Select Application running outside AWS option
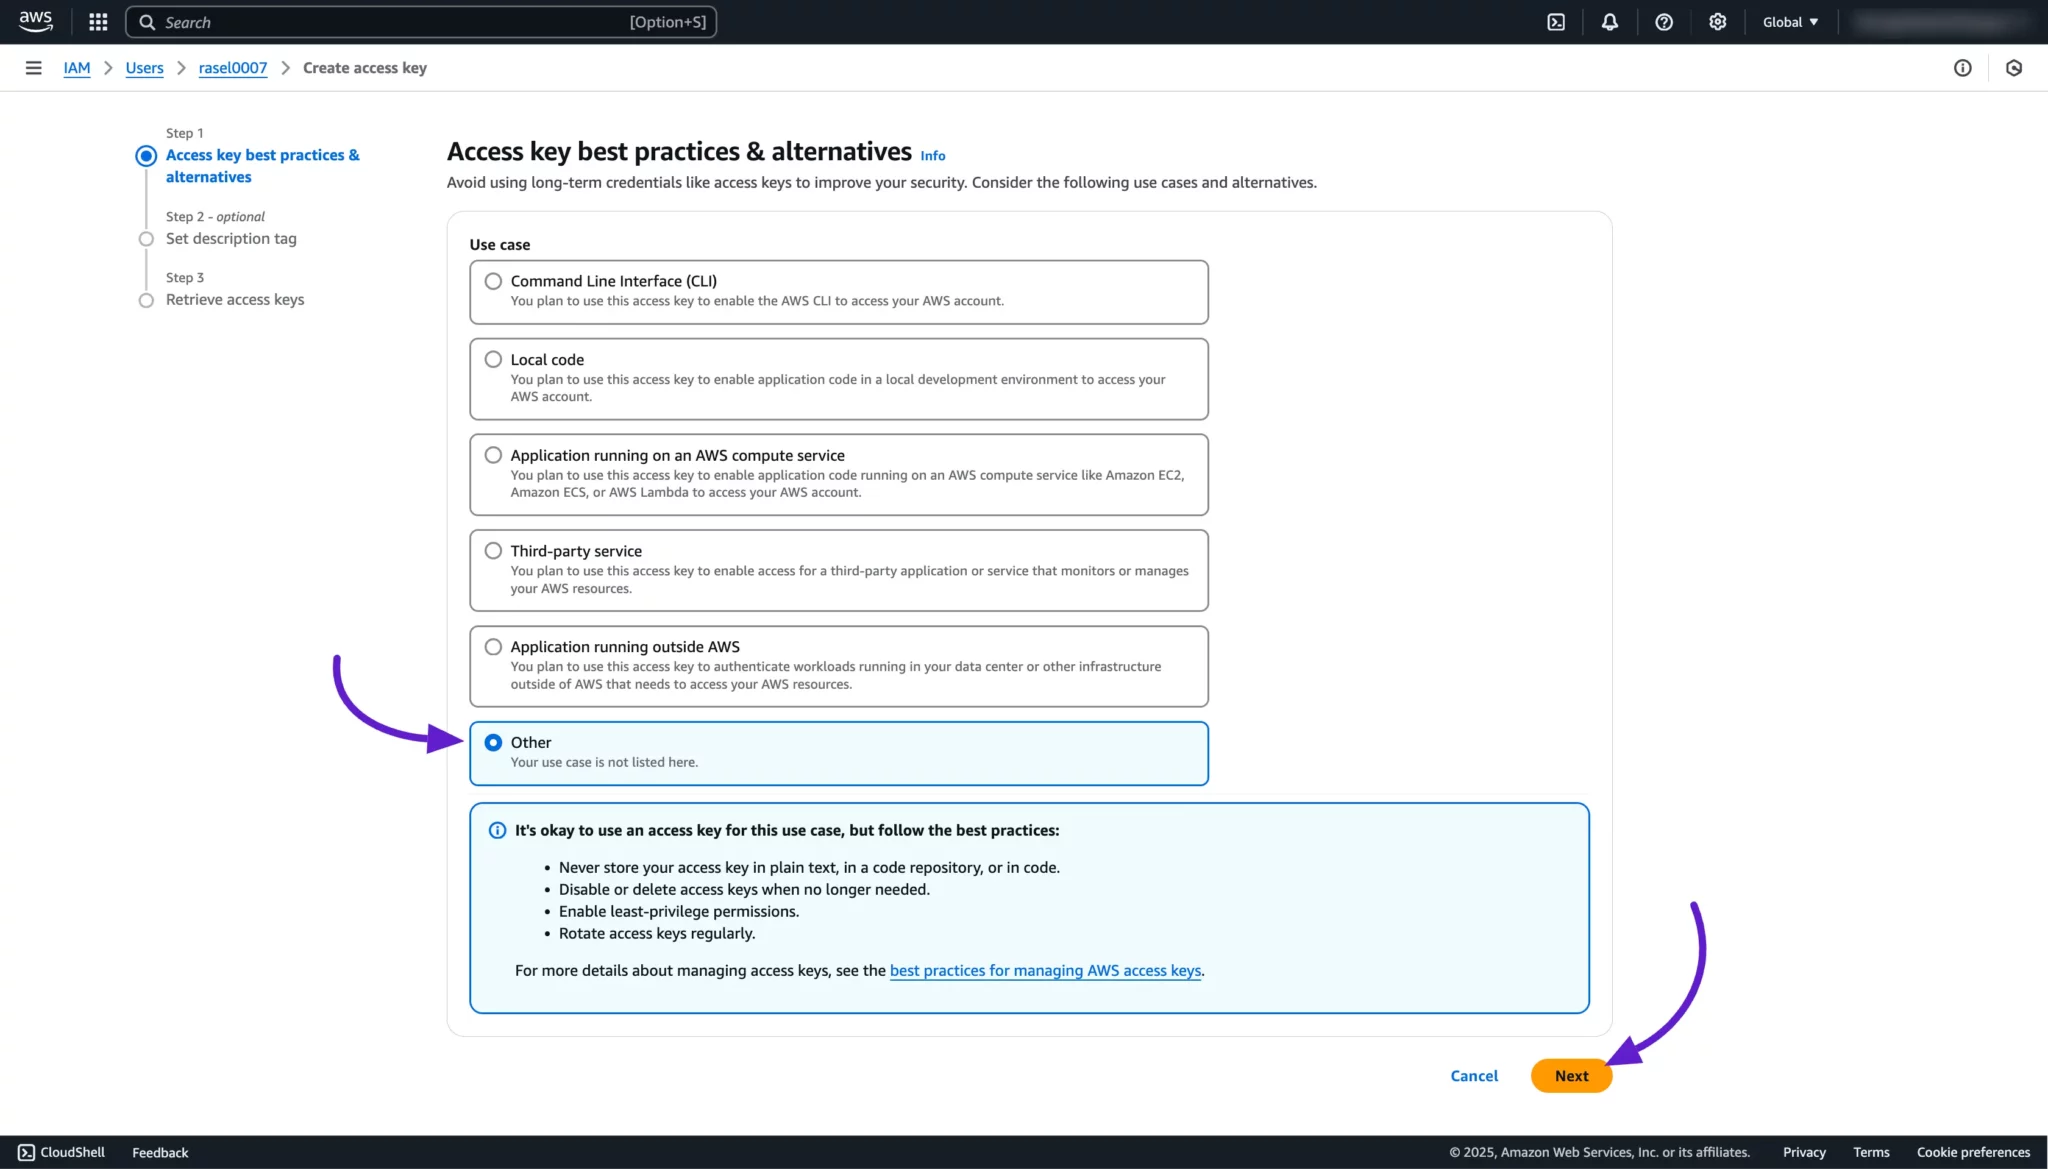The height and width of the screenshot is (1169, 2048). [493, 647]
